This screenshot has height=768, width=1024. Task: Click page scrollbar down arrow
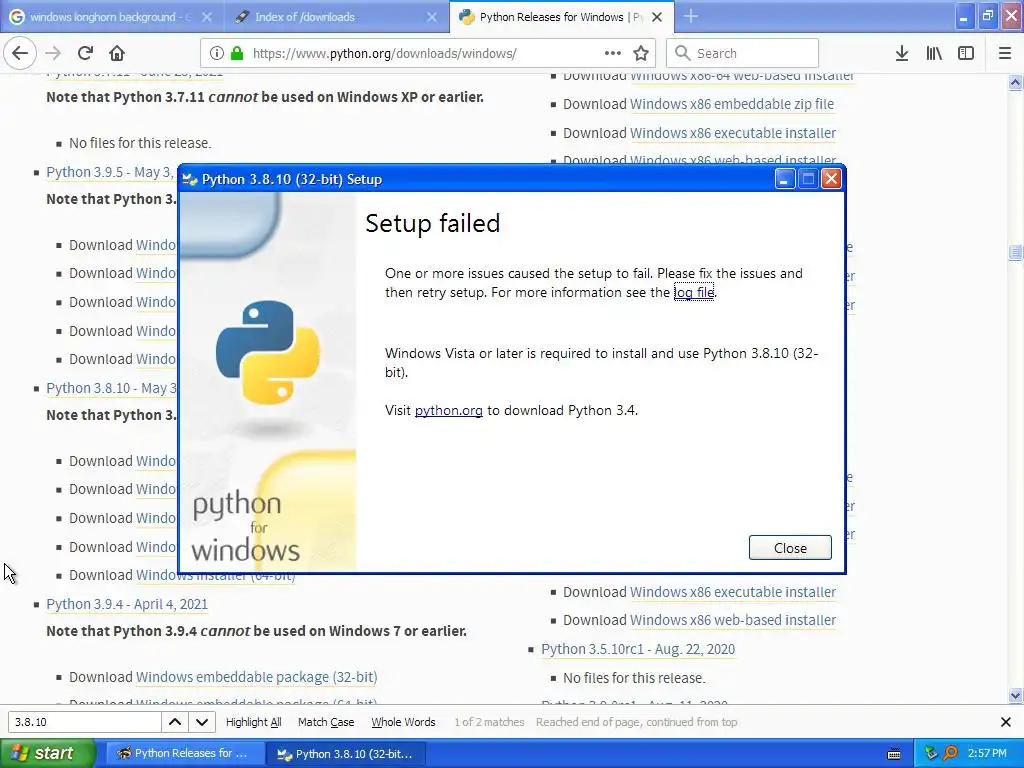(1016, 696)
